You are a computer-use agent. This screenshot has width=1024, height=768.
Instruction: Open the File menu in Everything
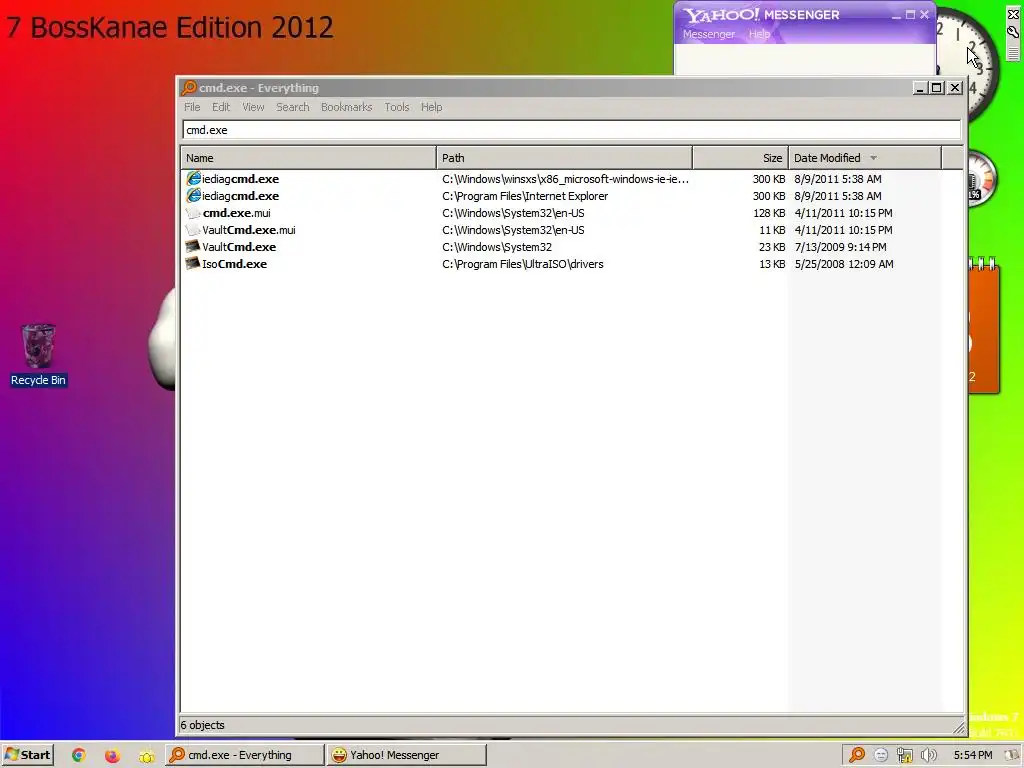click(192, 107)
